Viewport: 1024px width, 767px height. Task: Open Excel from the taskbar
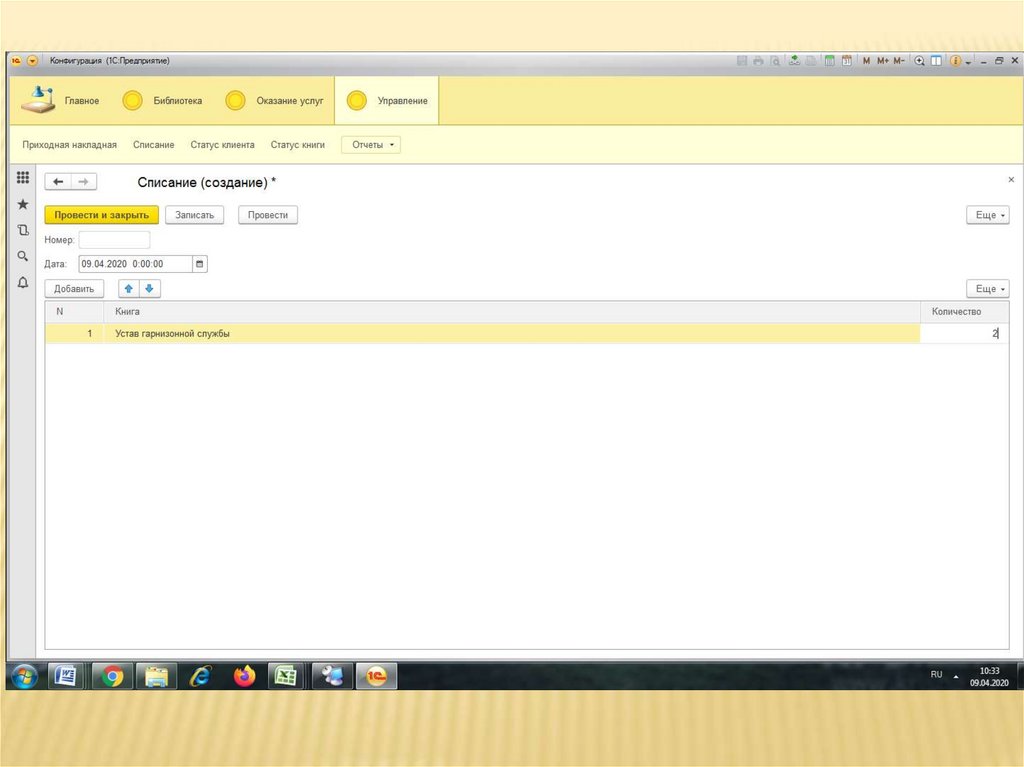pyautogui.click(x=285, y=676)
